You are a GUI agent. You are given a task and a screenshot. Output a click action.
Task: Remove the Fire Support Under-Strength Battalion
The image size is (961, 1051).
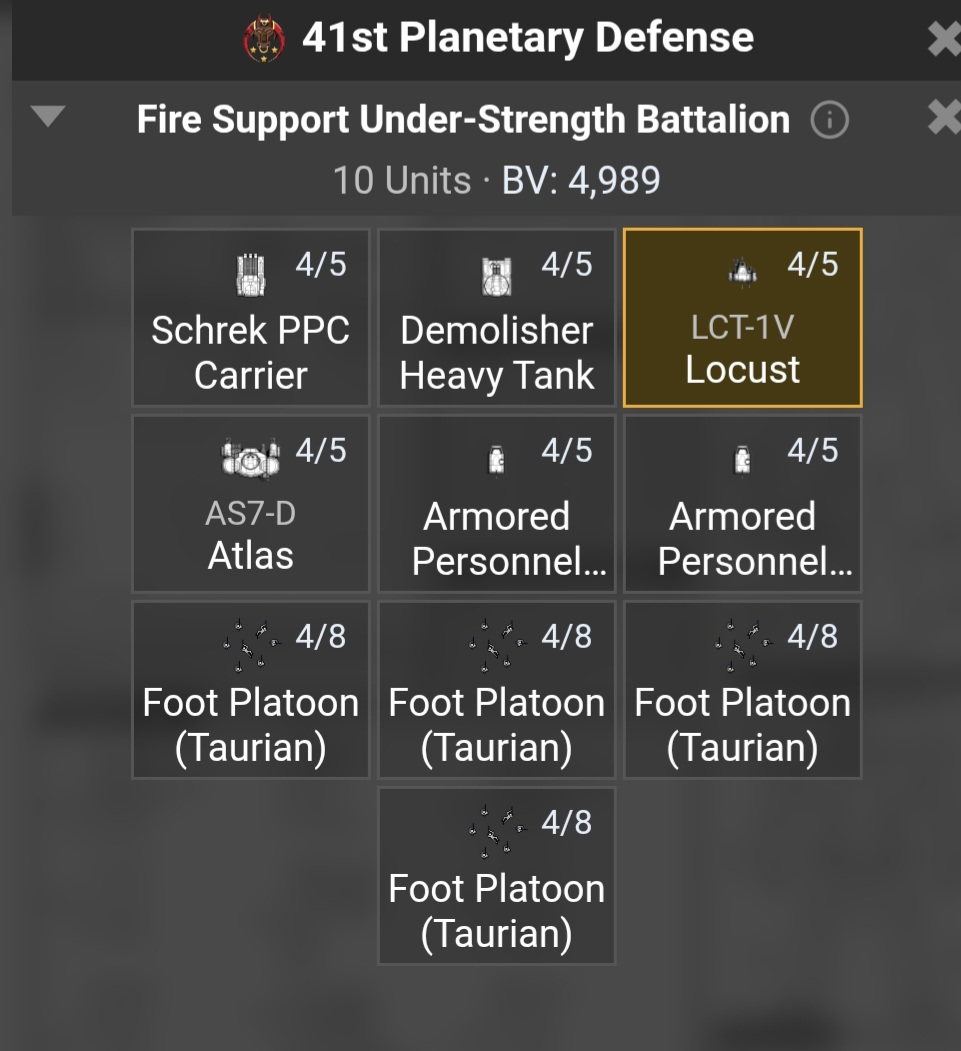[944, 119]
